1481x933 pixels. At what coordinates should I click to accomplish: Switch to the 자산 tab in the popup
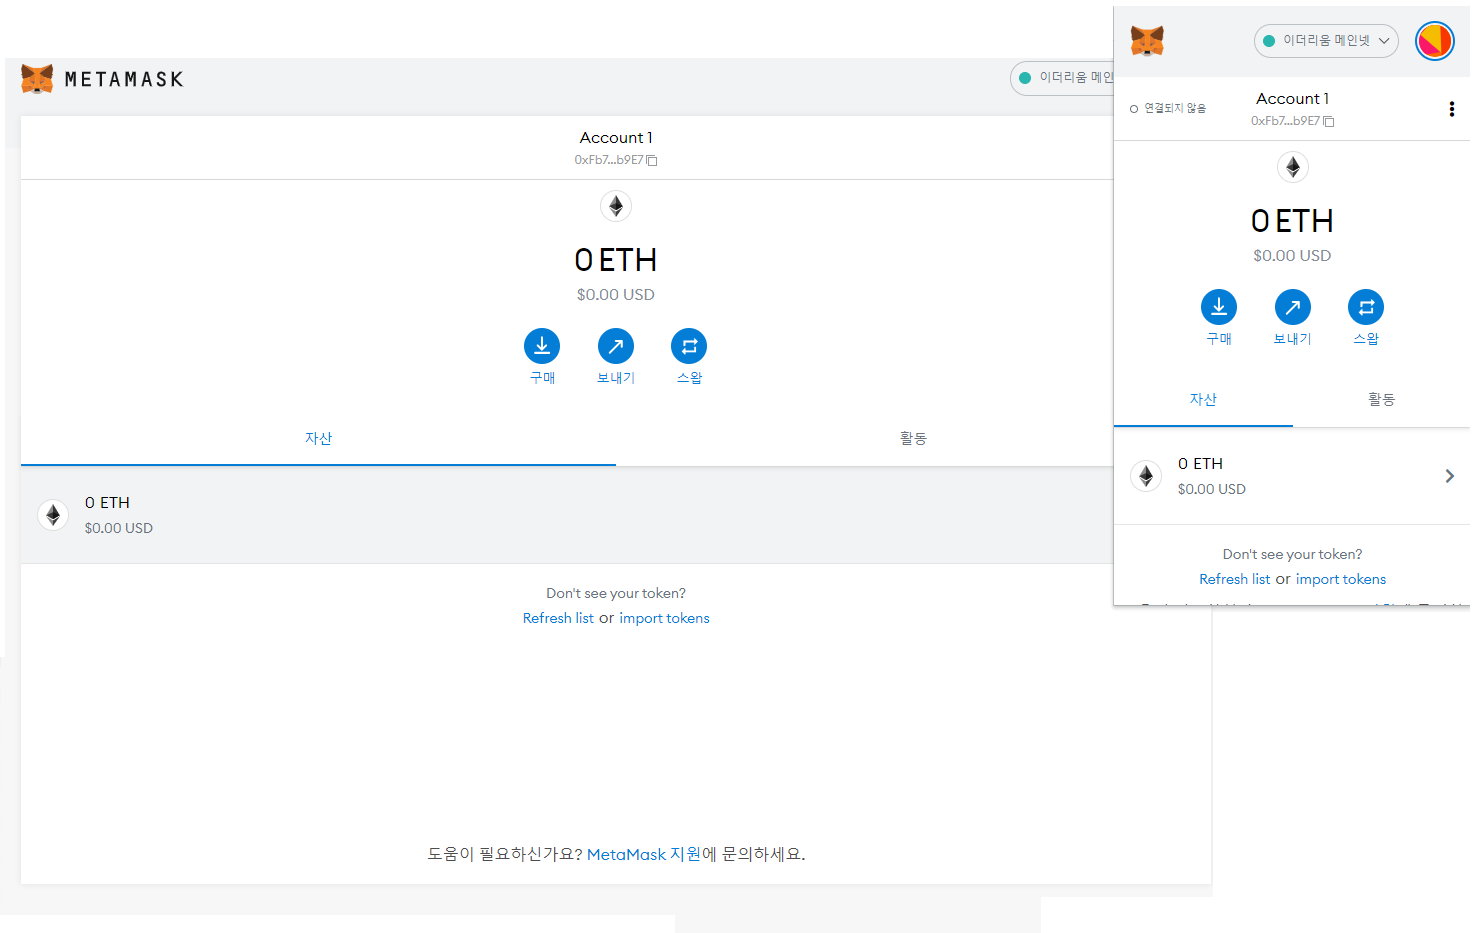[x=1203, y=400]
